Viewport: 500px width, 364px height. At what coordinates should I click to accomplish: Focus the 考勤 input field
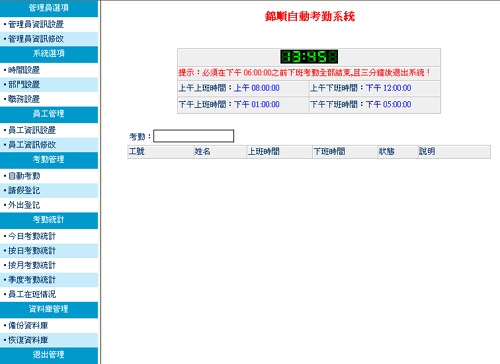point(194,136)
